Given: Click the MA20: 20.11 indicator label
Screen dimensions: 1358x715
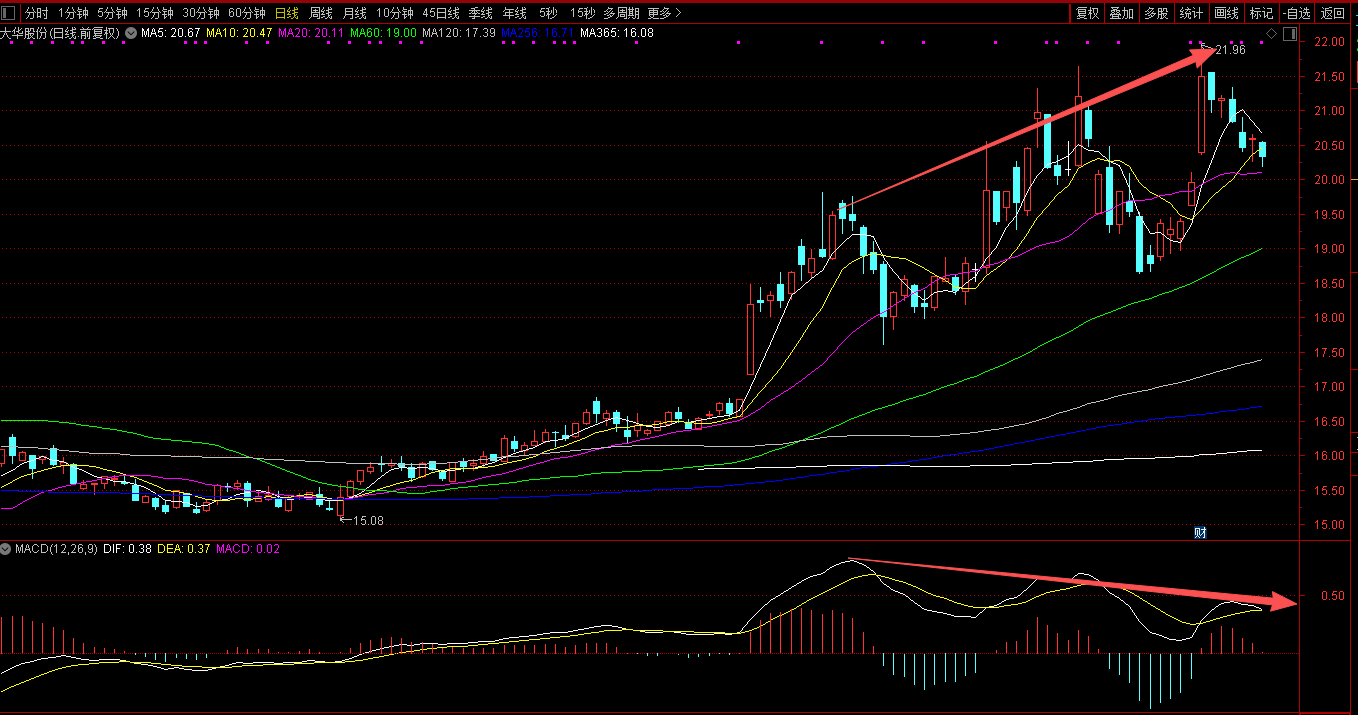Looking at the screenshot, I should point(311,33).
